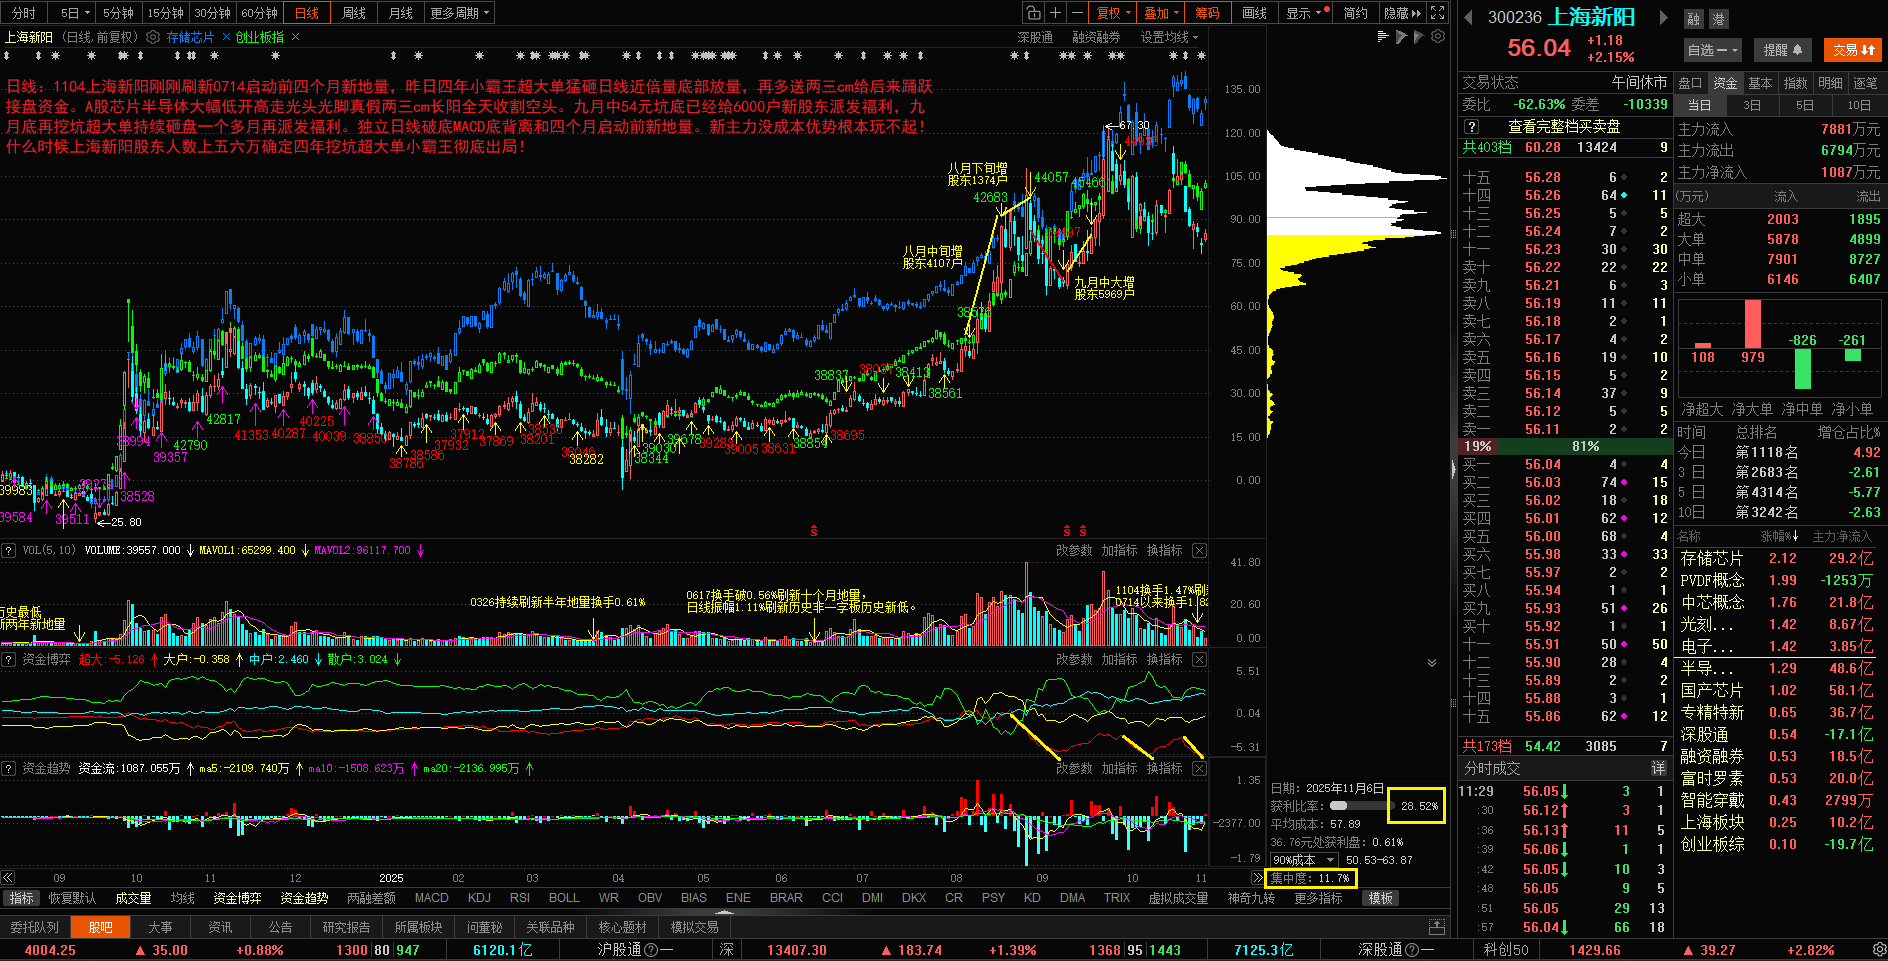Toggle the 简约 simple mode
1888x961 pixels.
click(1355, 13)
